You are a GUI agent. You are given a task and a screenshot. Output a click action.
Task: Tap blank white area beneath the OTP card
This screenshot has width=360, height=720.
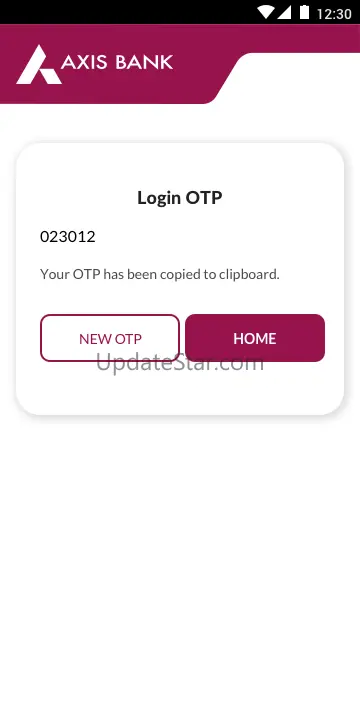[x=180, y=565]
